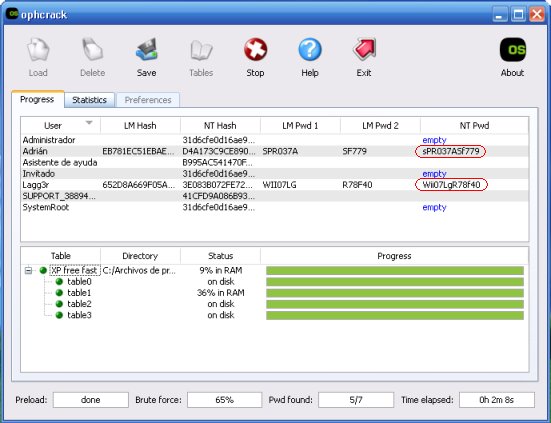Click the green status dot beside table0

point(59,282)
